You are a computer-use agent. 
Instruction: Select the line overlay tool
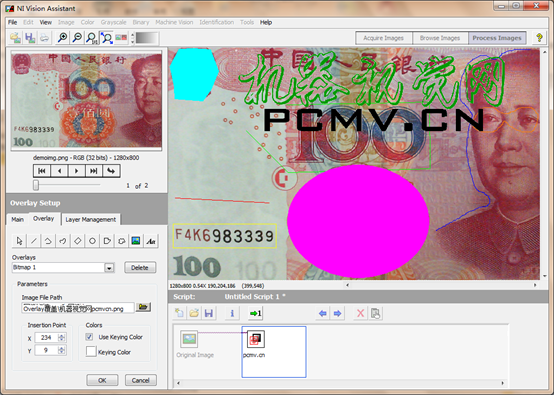tap(34, 241)
